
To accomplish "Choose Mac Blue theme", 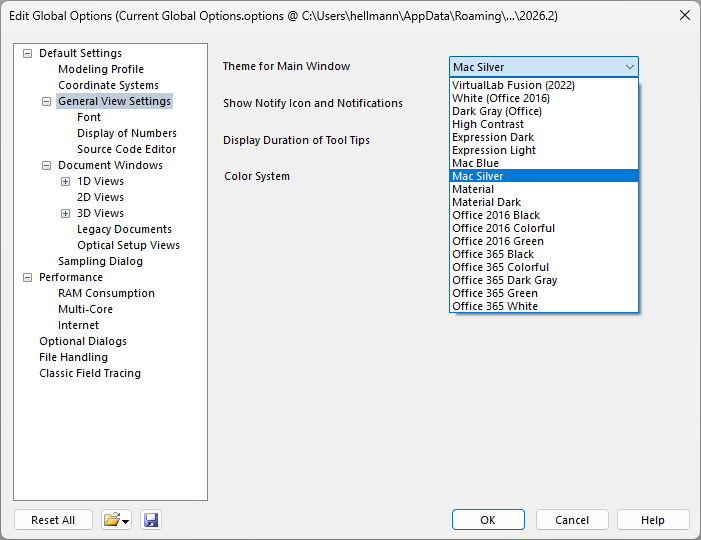I will click(544, 163).
